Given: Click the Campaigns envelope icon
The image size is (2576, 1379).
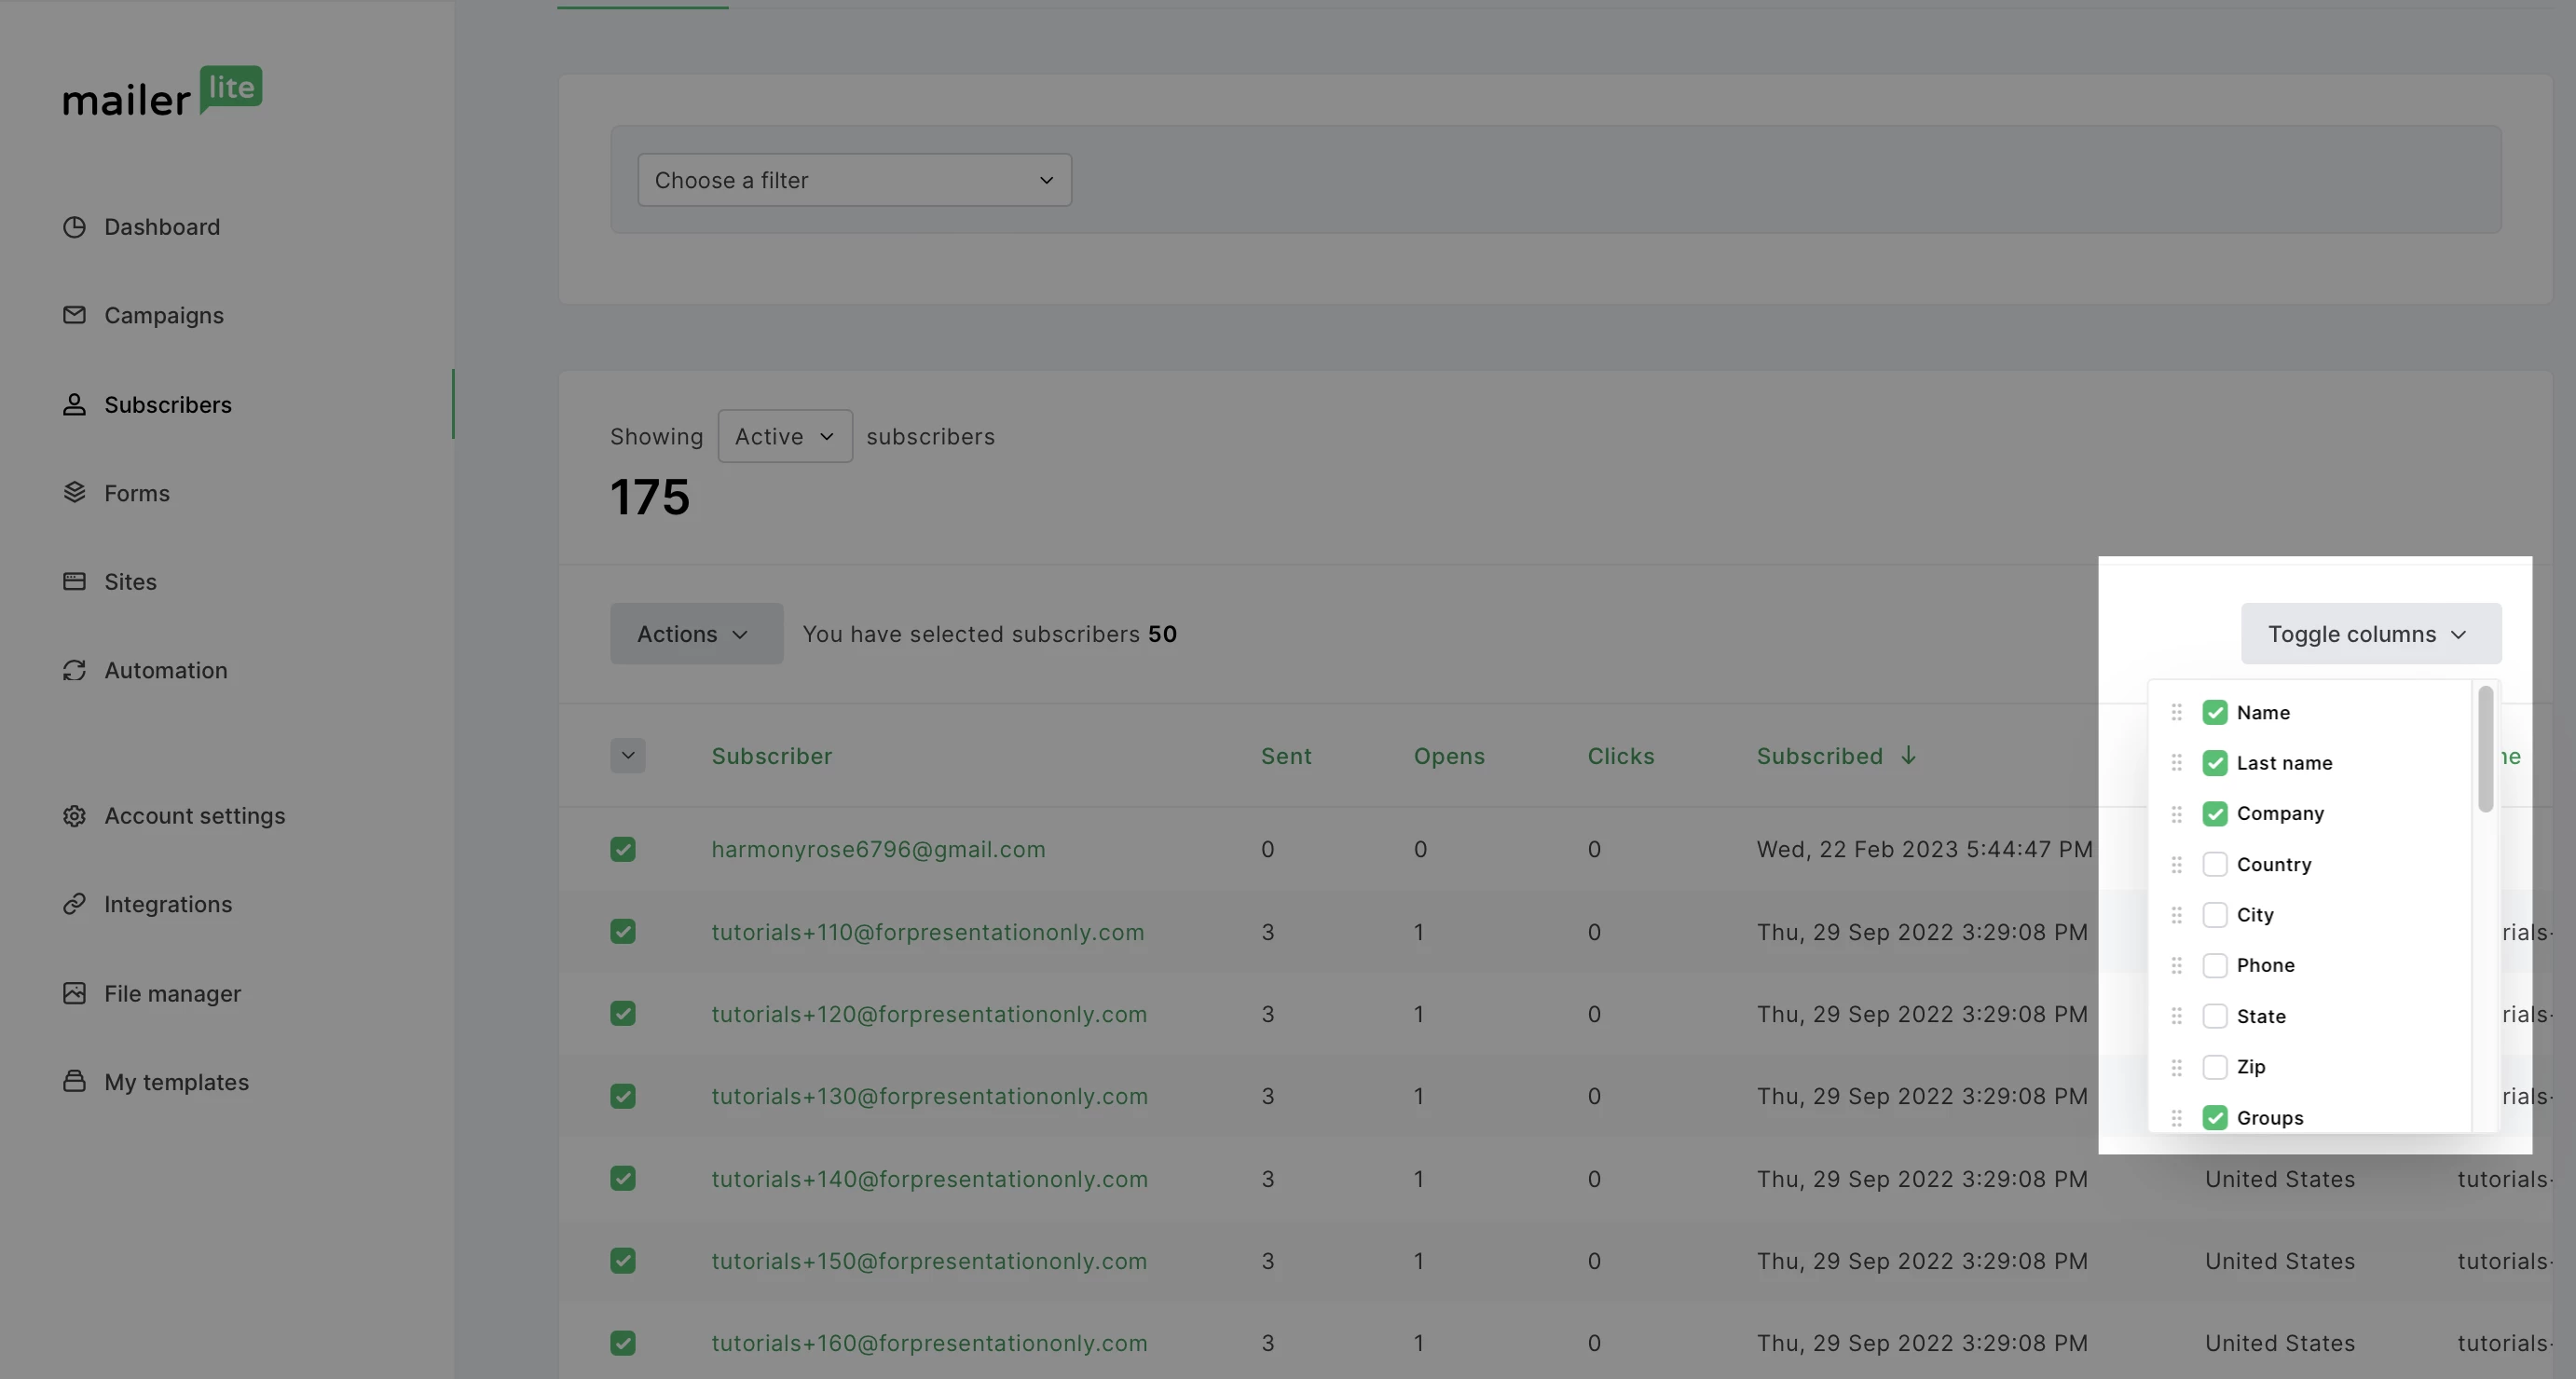Looking at the screenshot, I should tap(74, 315).
